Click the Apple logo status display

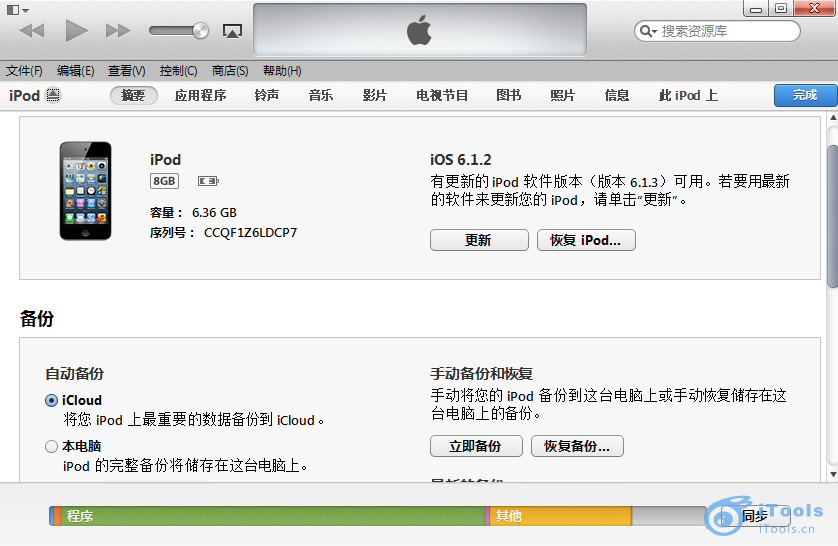coord(420,30)
